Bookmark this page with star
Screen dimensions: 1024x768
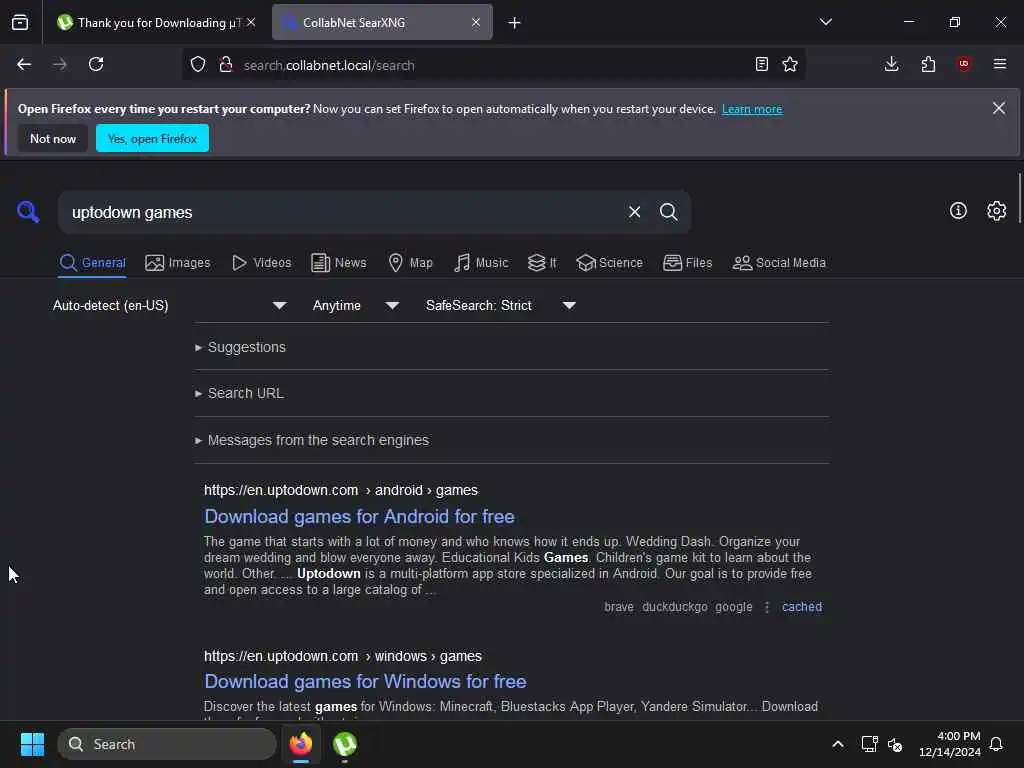tap(790, 64)
